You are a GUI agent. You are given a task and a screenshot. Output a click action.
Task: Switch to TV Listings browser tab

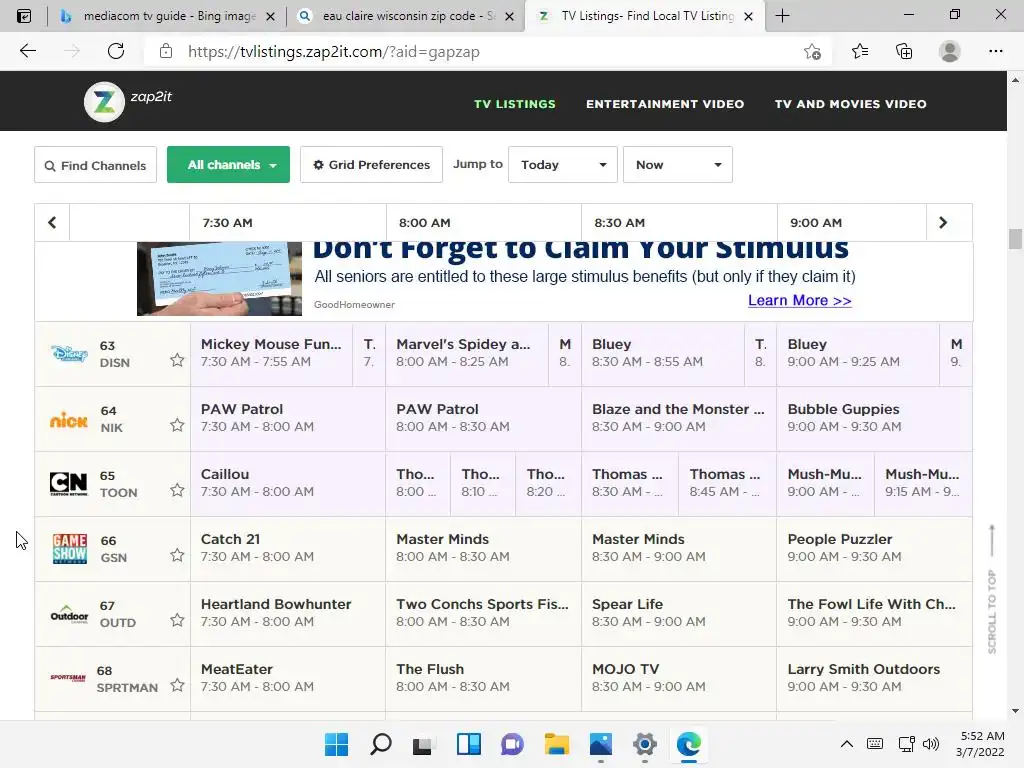point(643,16)
